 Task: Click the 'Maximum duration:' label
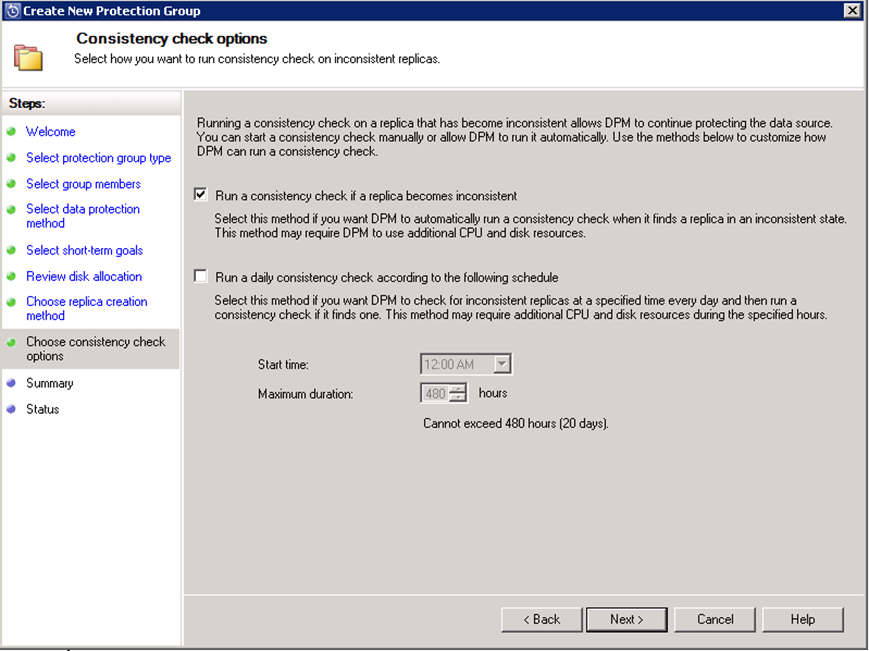tap(305, 394)
